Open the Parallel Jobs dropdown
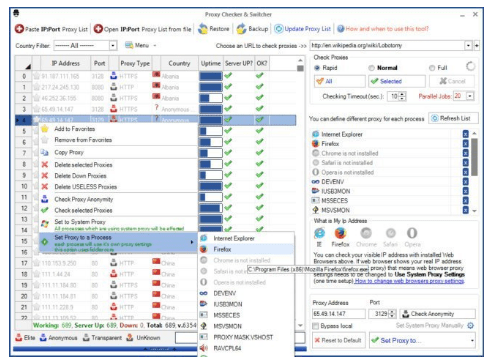Viewport: 491px width, 364px height. click(x=470, y=96)
